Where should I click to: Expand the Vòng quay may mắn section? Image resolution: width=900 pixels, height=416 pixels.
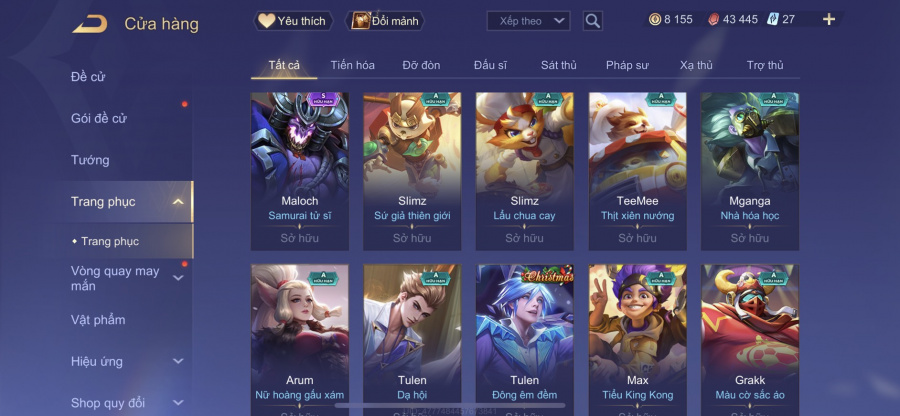[179, 278]
